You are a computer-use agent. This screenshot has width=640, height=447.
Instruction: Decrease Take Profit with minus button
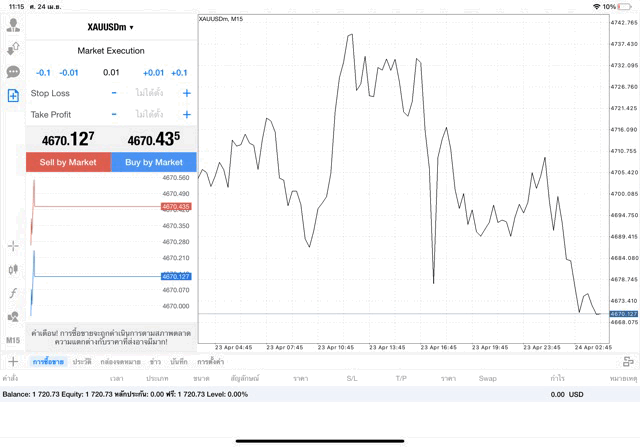point(114,115)
